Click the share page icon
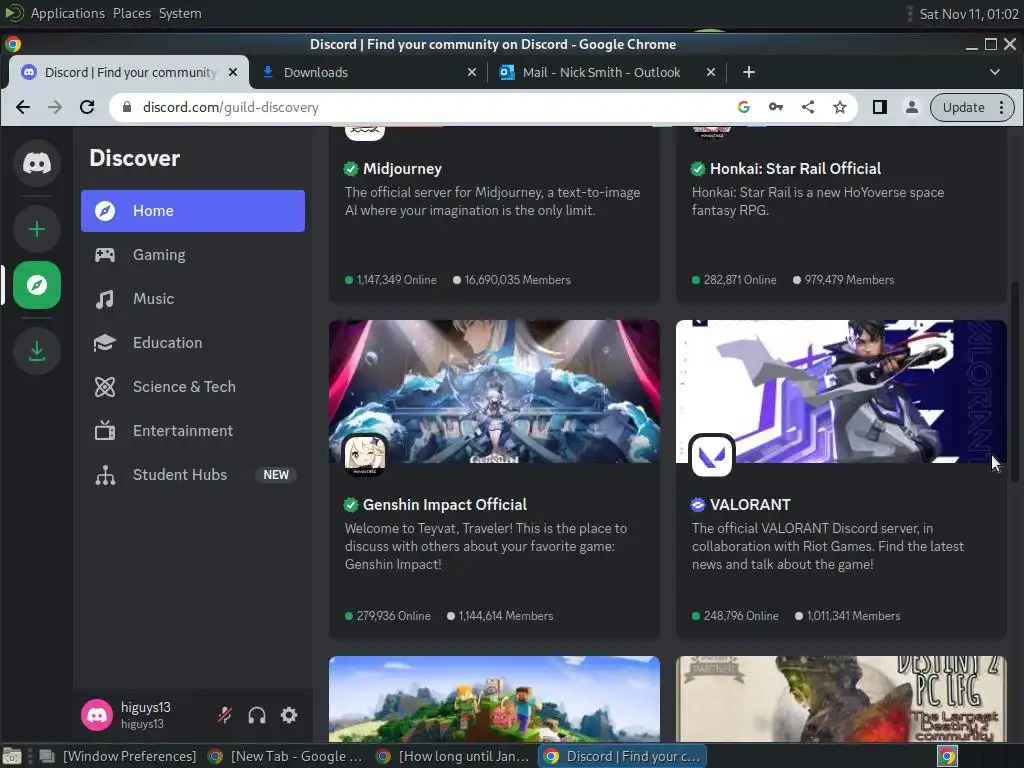 click(x=808, y=107)
